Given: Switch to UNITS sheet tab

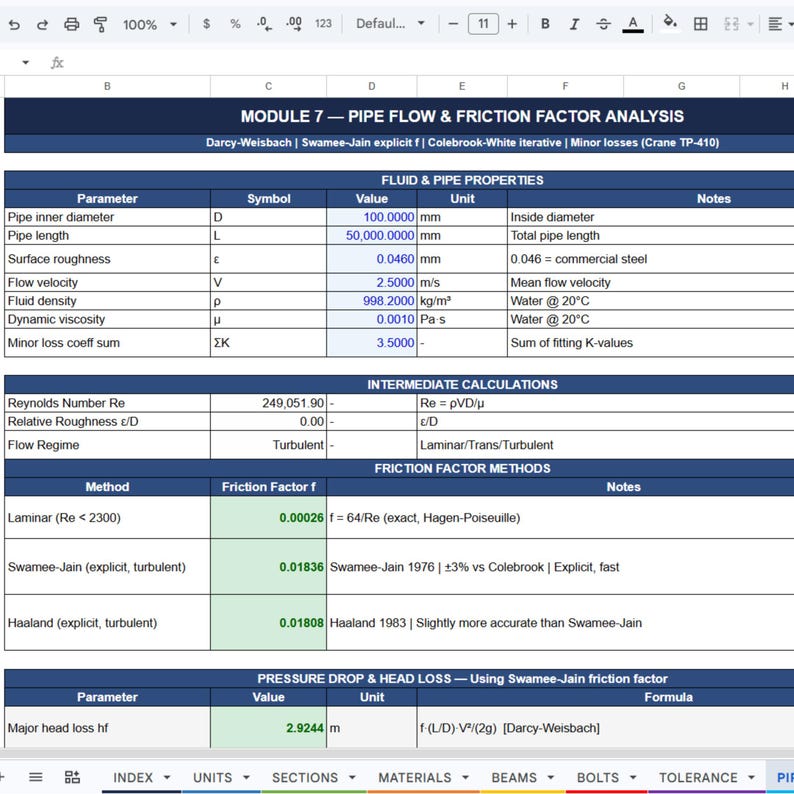Looking at the screenshot, I should pyautogui.click(x=212, y=777).
